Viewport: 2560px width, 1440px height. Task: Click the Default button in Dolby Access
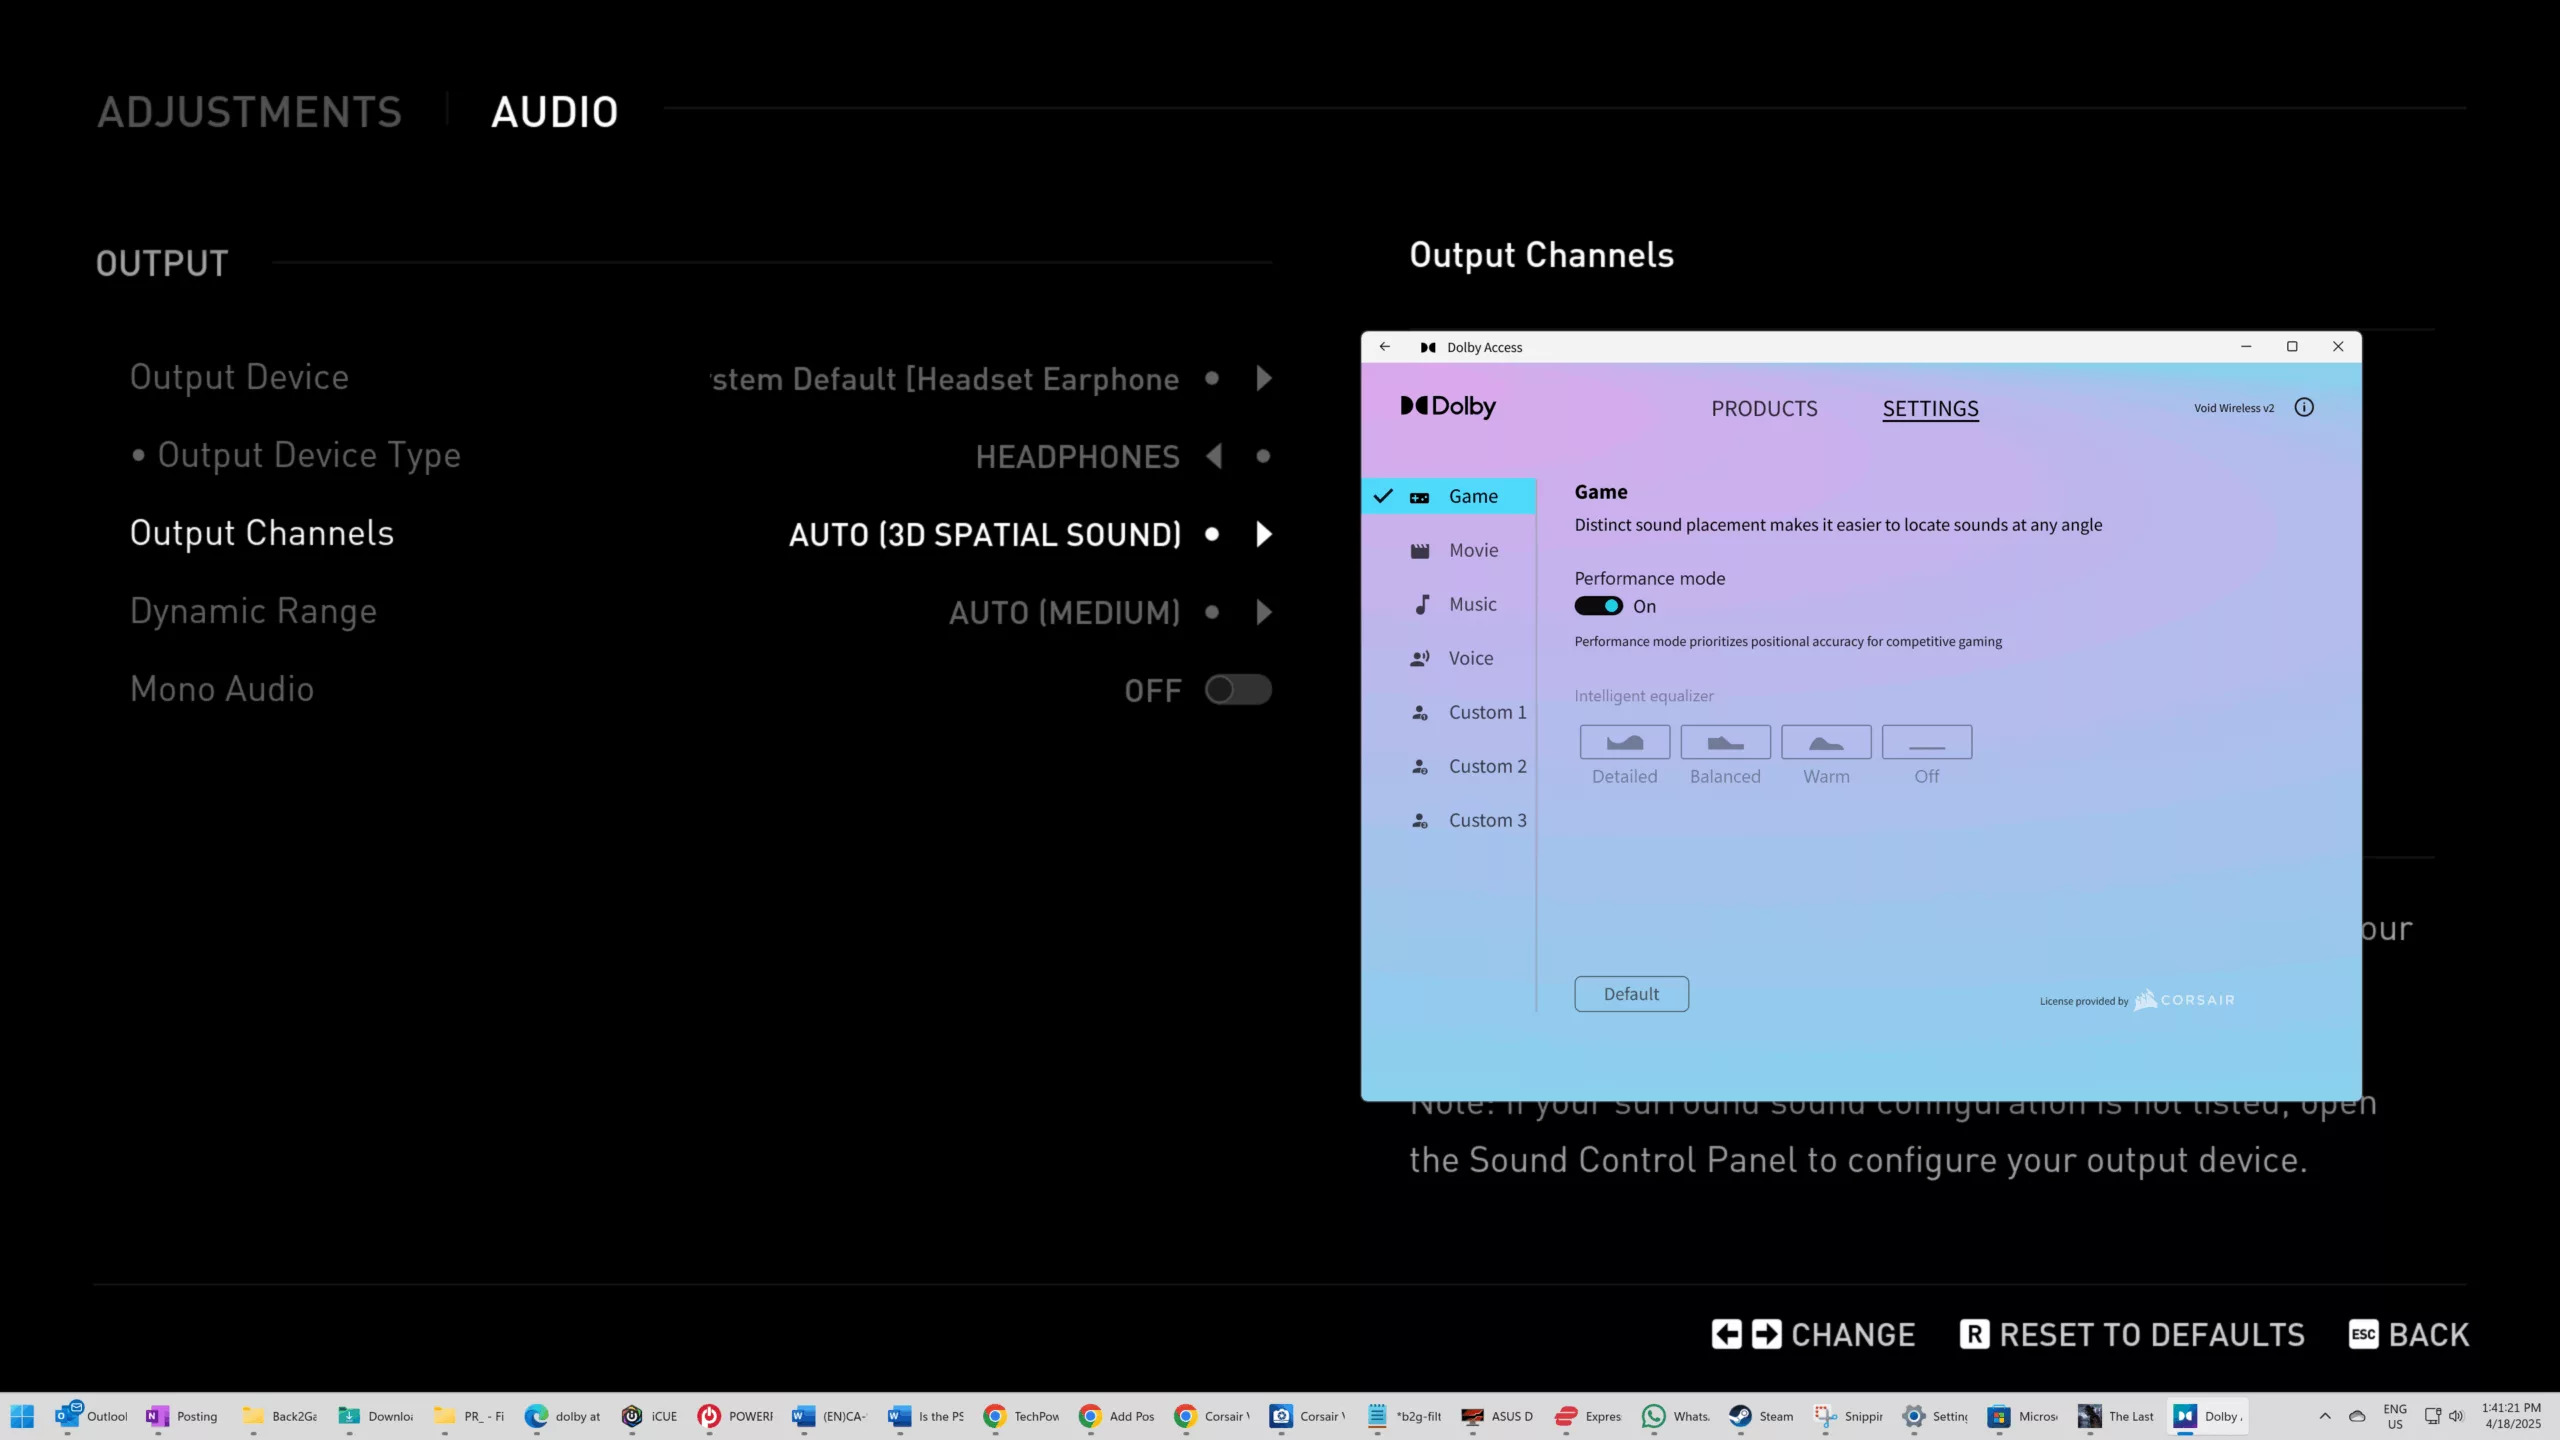point(1631,994)
